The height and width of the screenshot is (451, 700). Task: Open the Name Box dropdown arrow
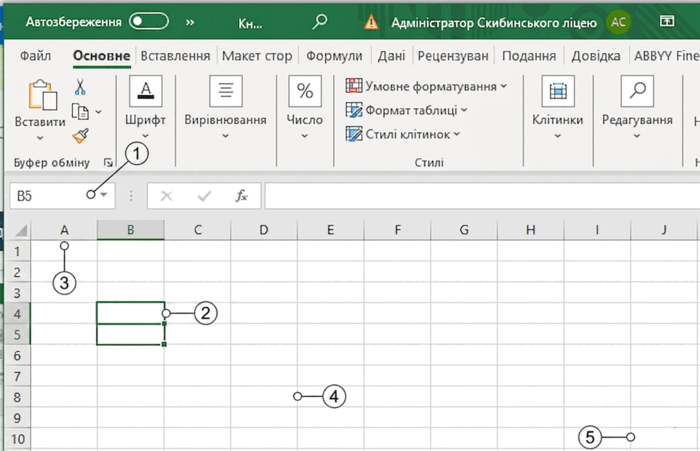104,195
